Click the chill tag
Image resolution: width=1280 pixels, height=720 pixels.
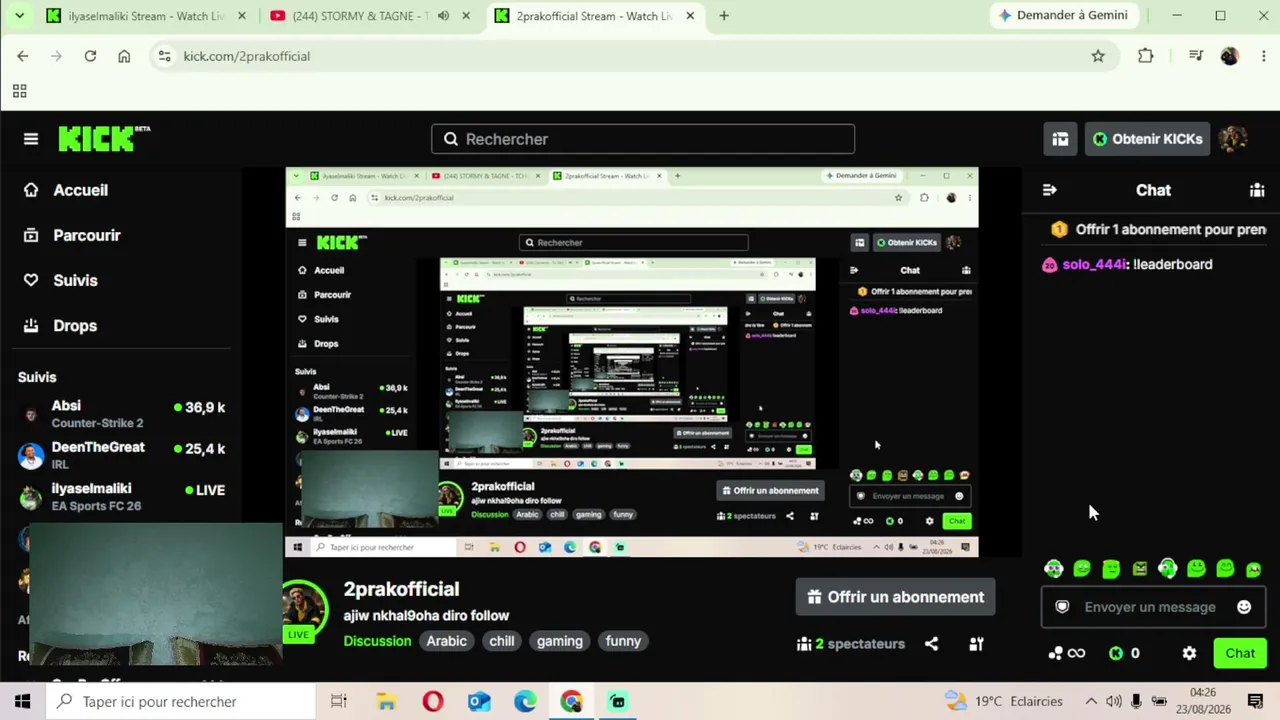502,641
